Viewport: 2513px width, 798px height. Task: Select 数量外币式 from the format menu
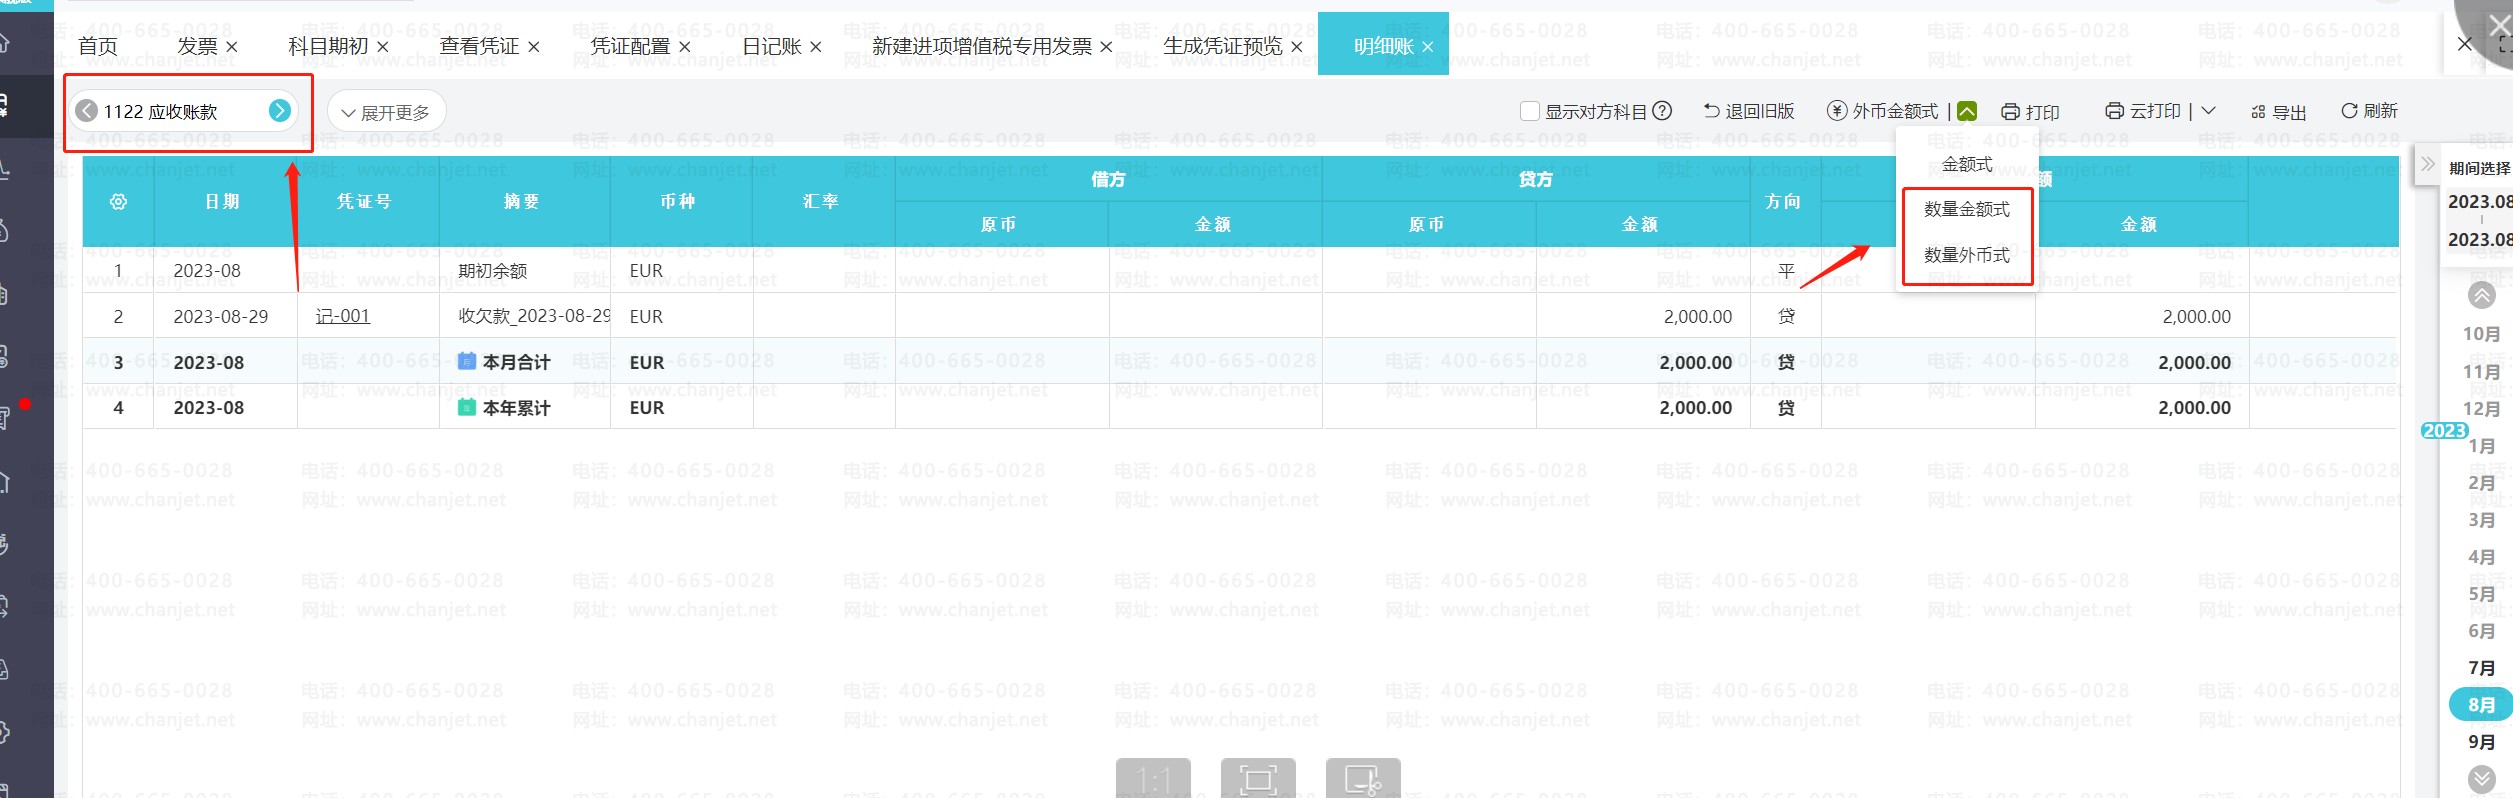tap(1967, 255)
